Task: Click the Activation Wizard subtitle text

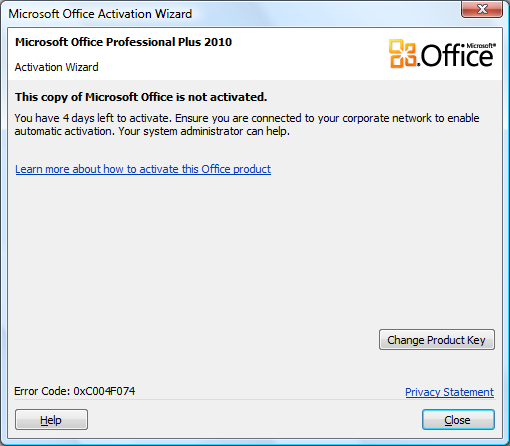Action: 56,67
